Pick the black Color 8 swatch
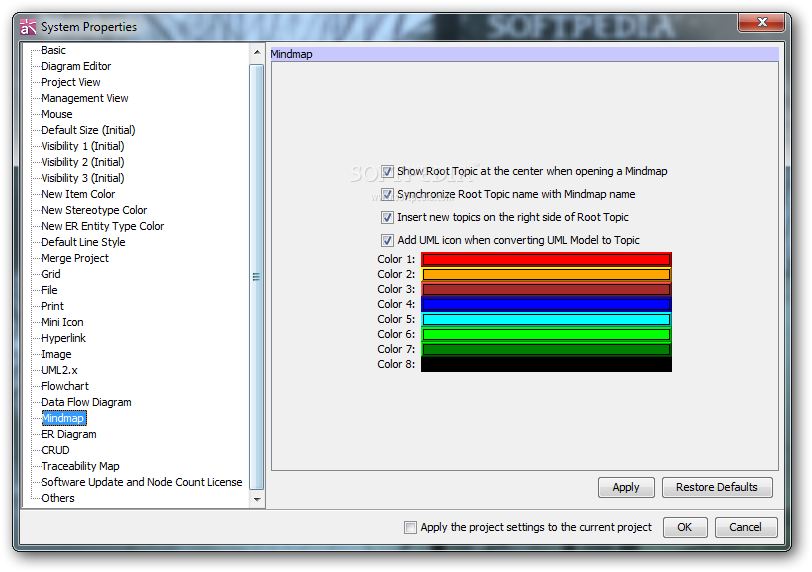Viewport: 812px width, 572px height. coord(546,364)
